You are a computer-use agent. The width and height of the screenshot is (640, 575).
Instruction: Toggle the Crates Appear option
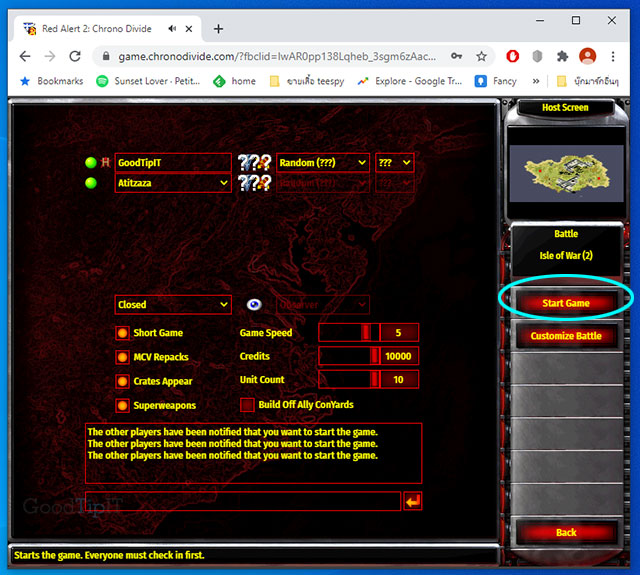click(x=122, y=381)
